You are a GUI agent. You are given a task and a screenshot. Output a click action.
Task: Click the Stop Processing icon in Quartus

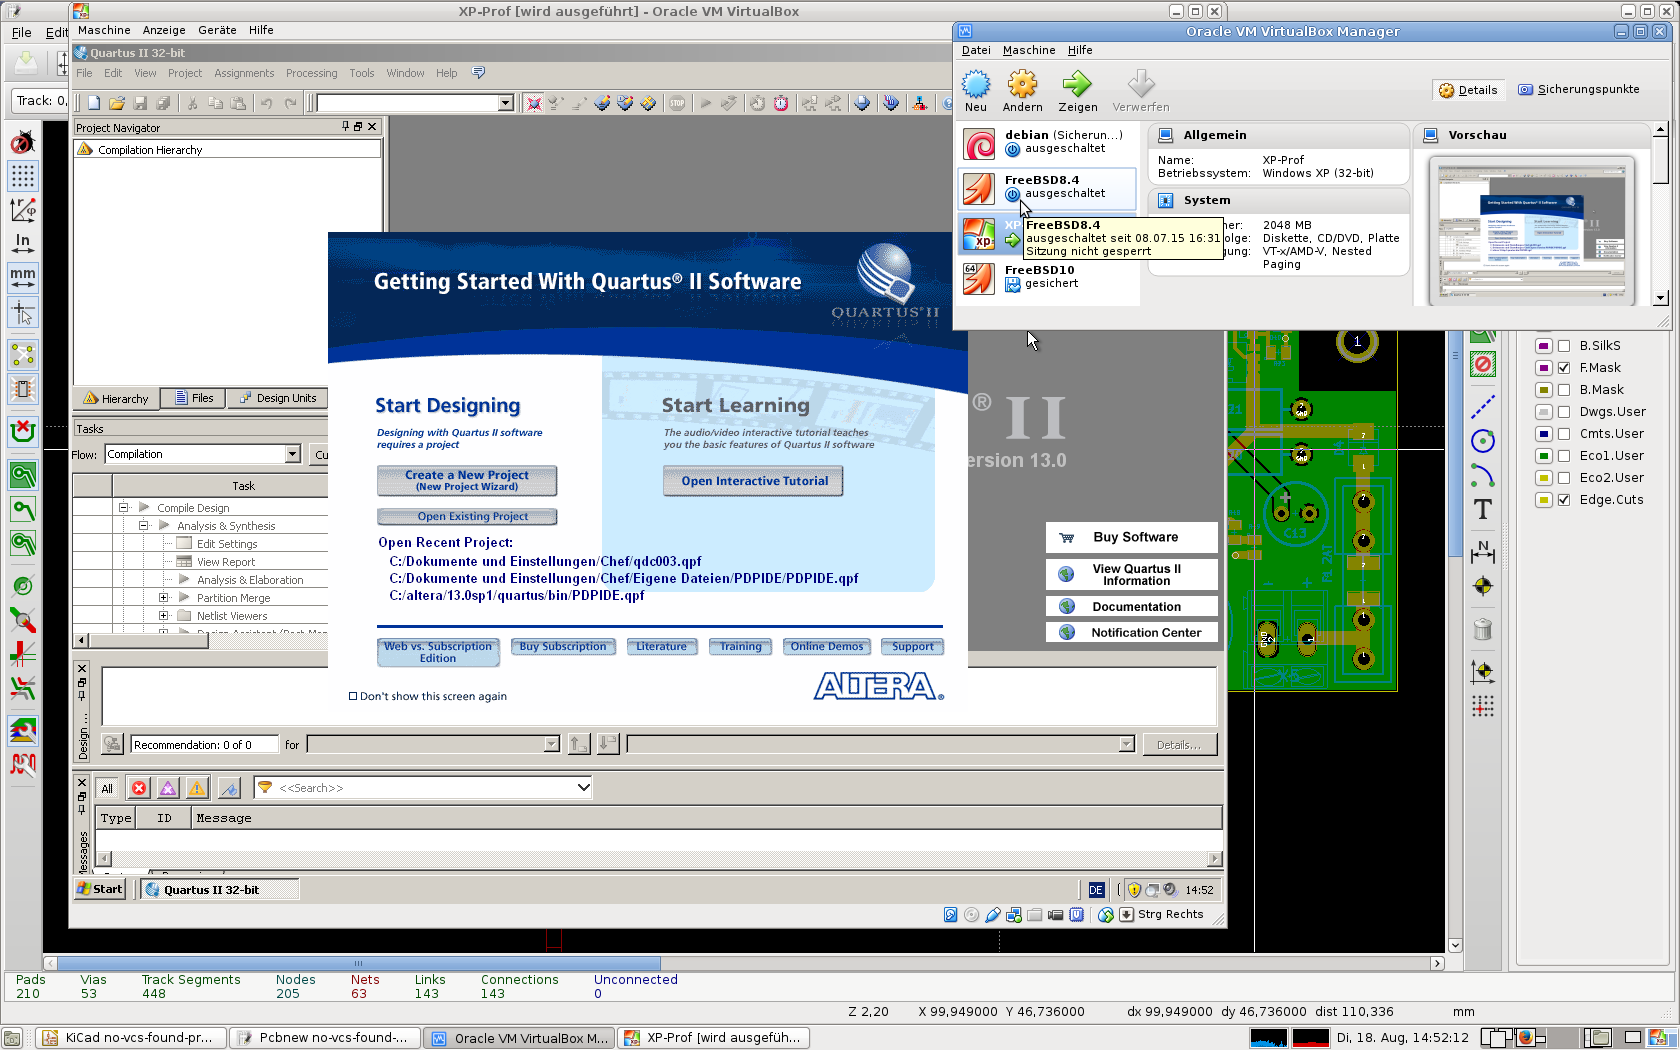(678, 103)
